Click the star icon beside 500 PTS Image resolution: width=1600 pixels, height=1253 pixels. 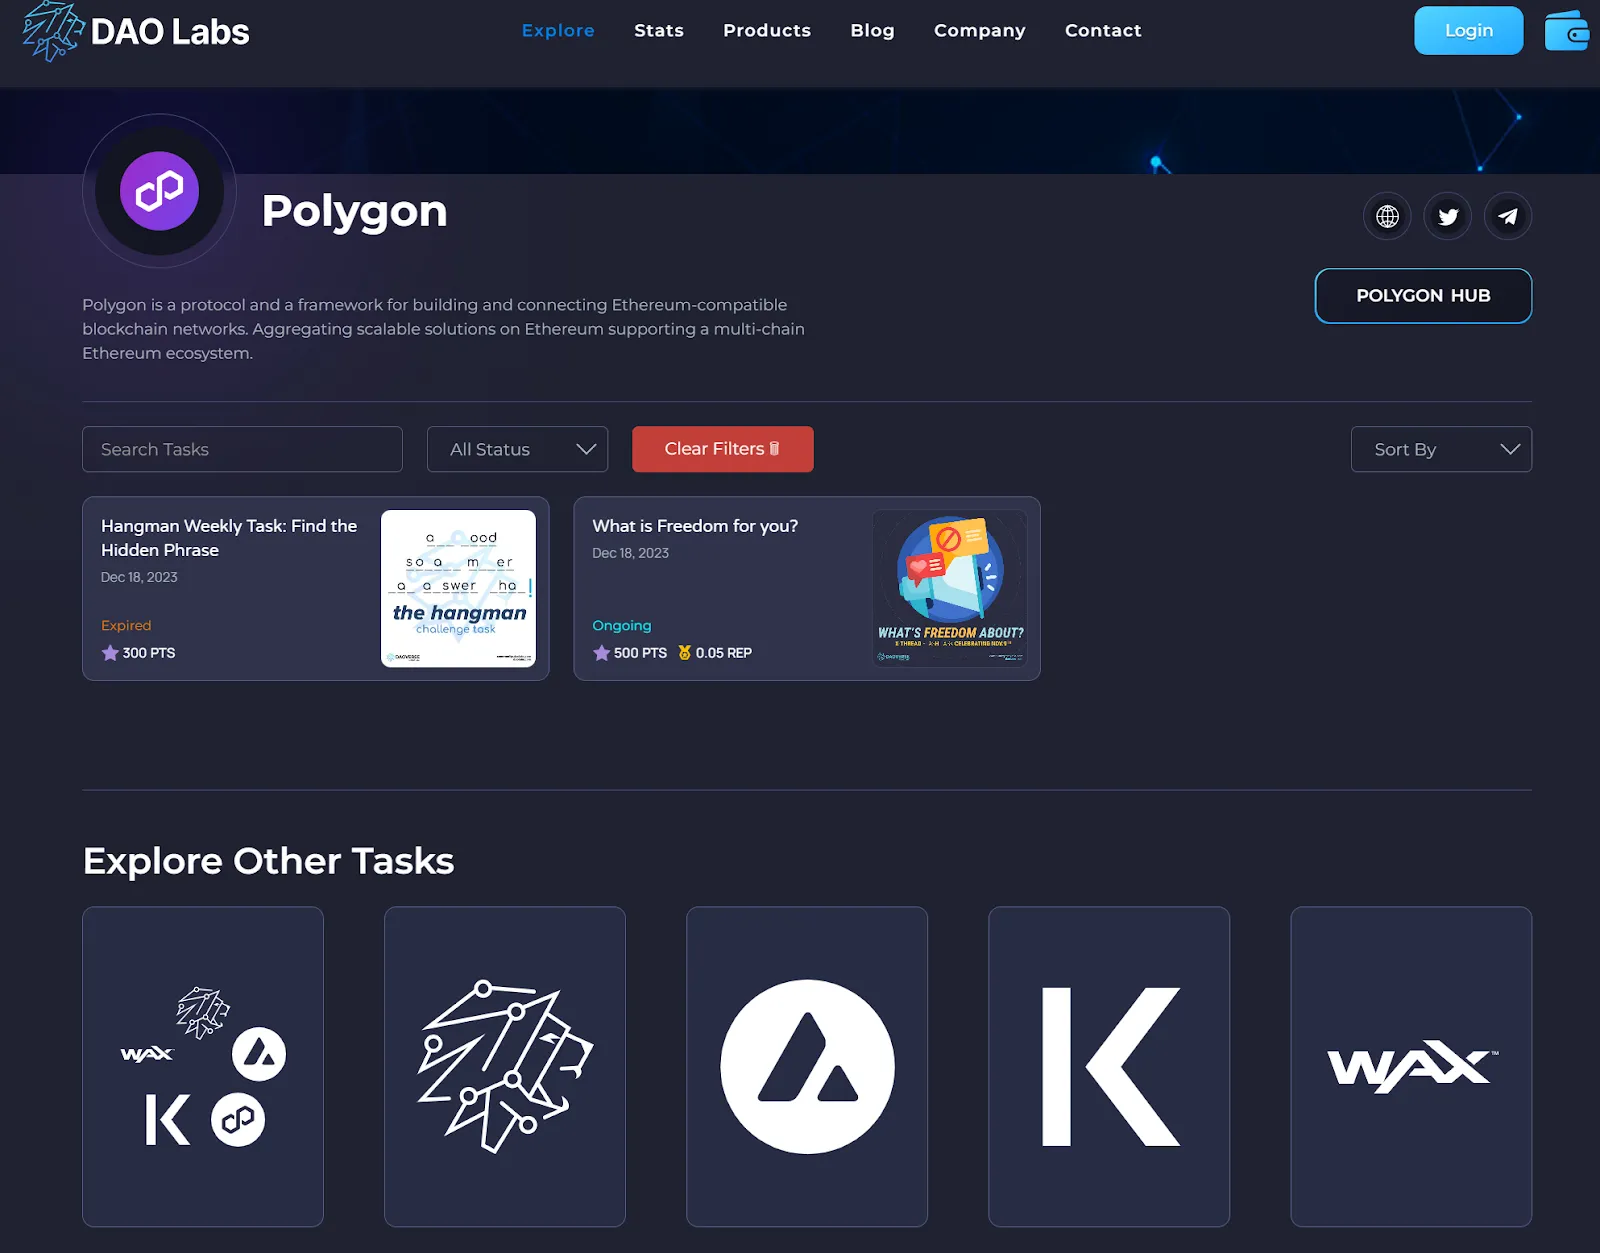[x=601, y=653]
